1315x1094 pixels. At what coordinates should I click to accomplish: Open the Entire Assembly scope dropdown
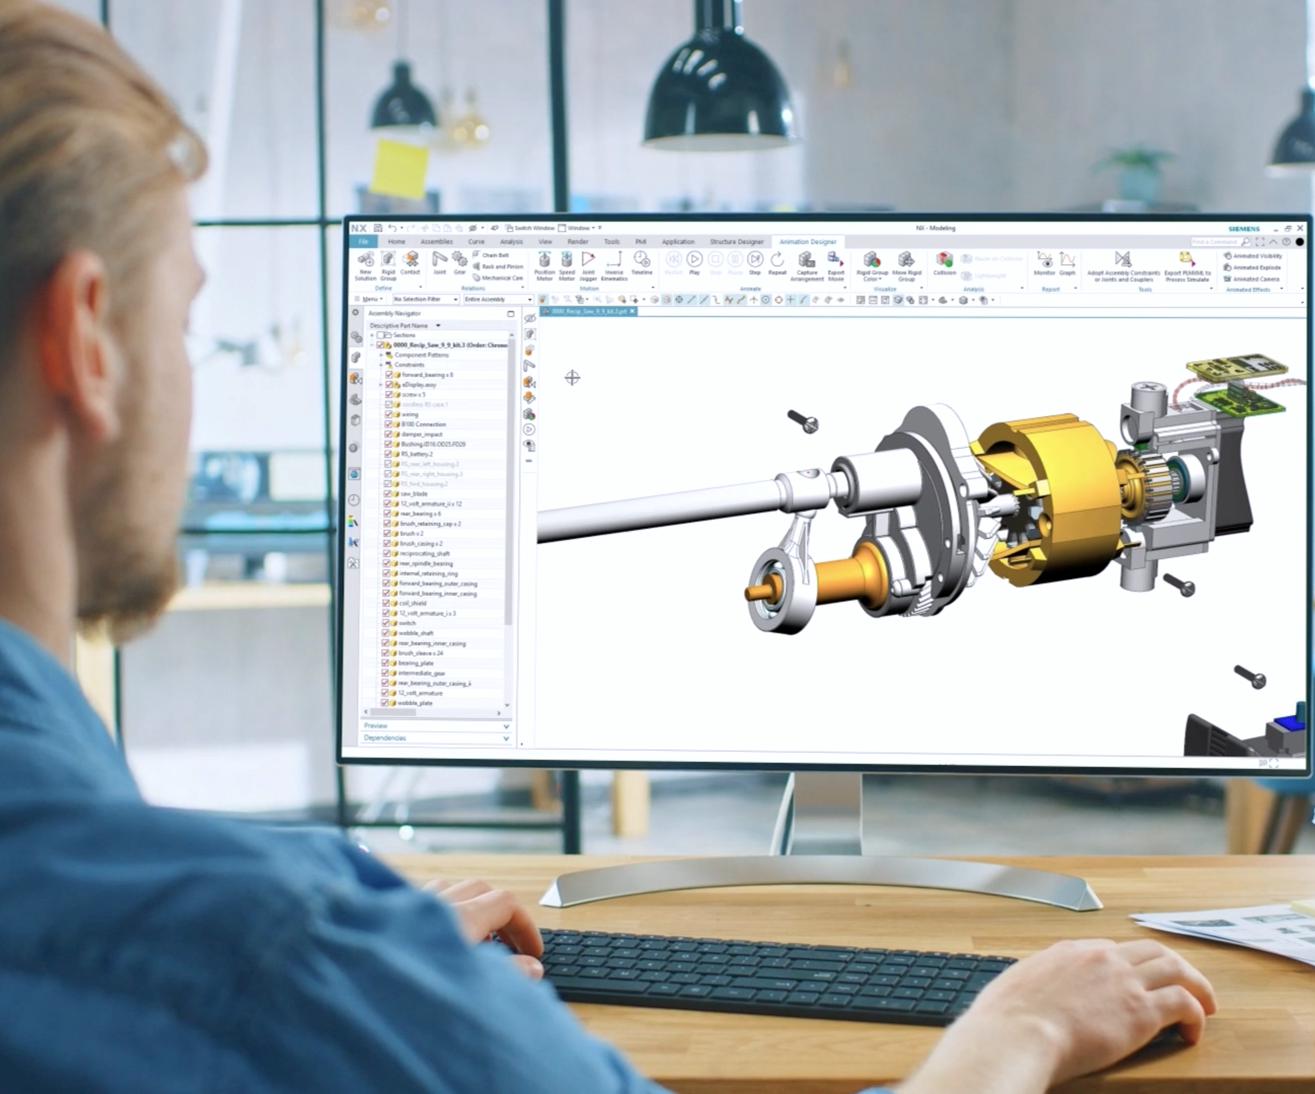(x=497, y=299)
